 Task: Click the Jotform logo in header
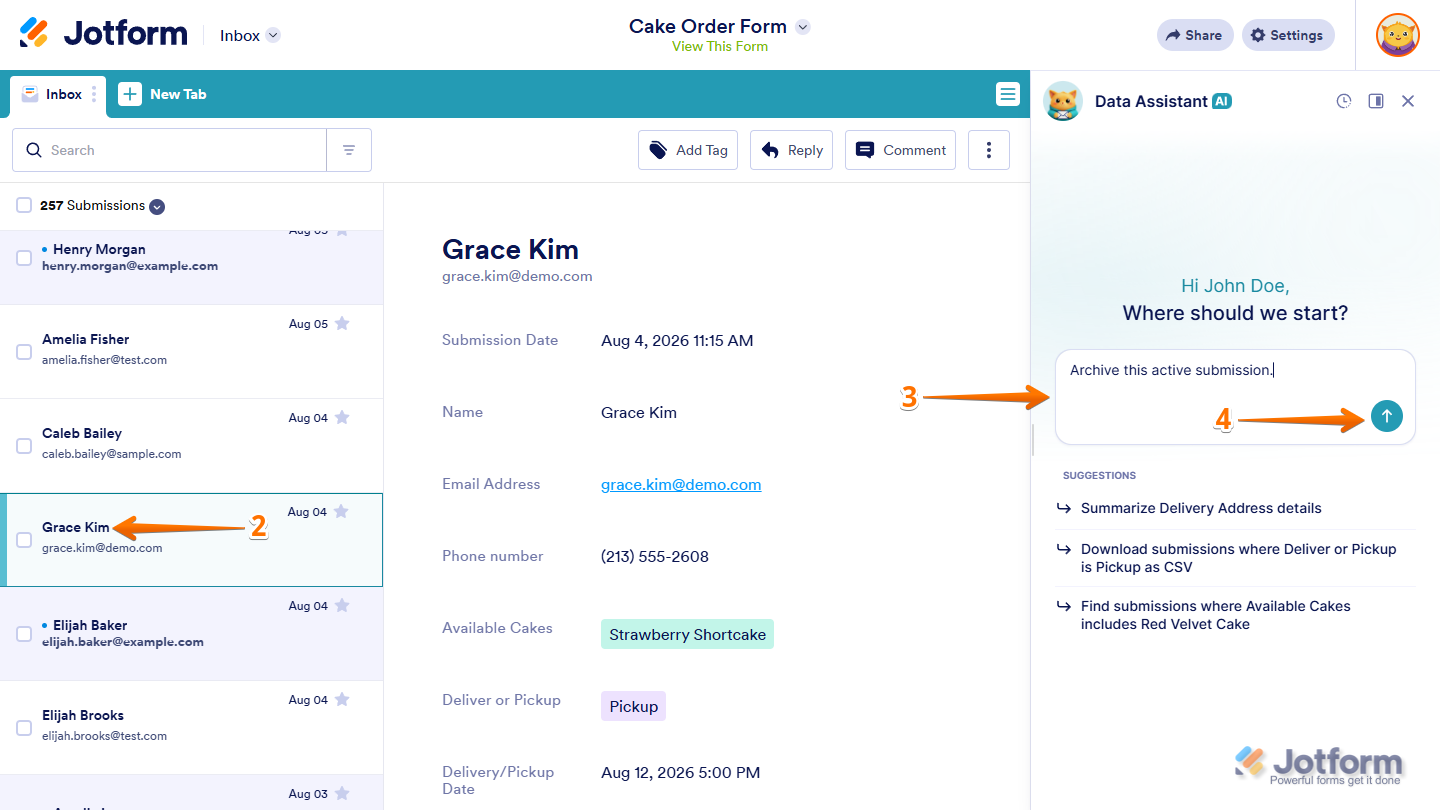click(x=103, y=34)
